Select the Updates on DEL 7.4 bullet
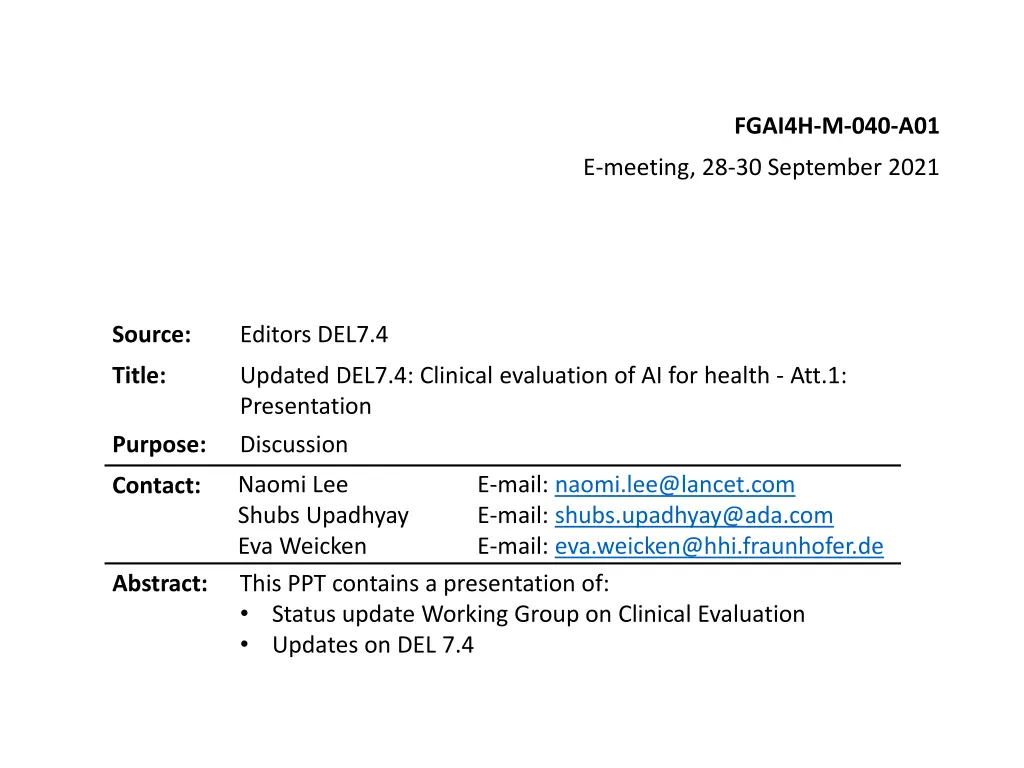1024x768 pixels. tap(373, 645)
